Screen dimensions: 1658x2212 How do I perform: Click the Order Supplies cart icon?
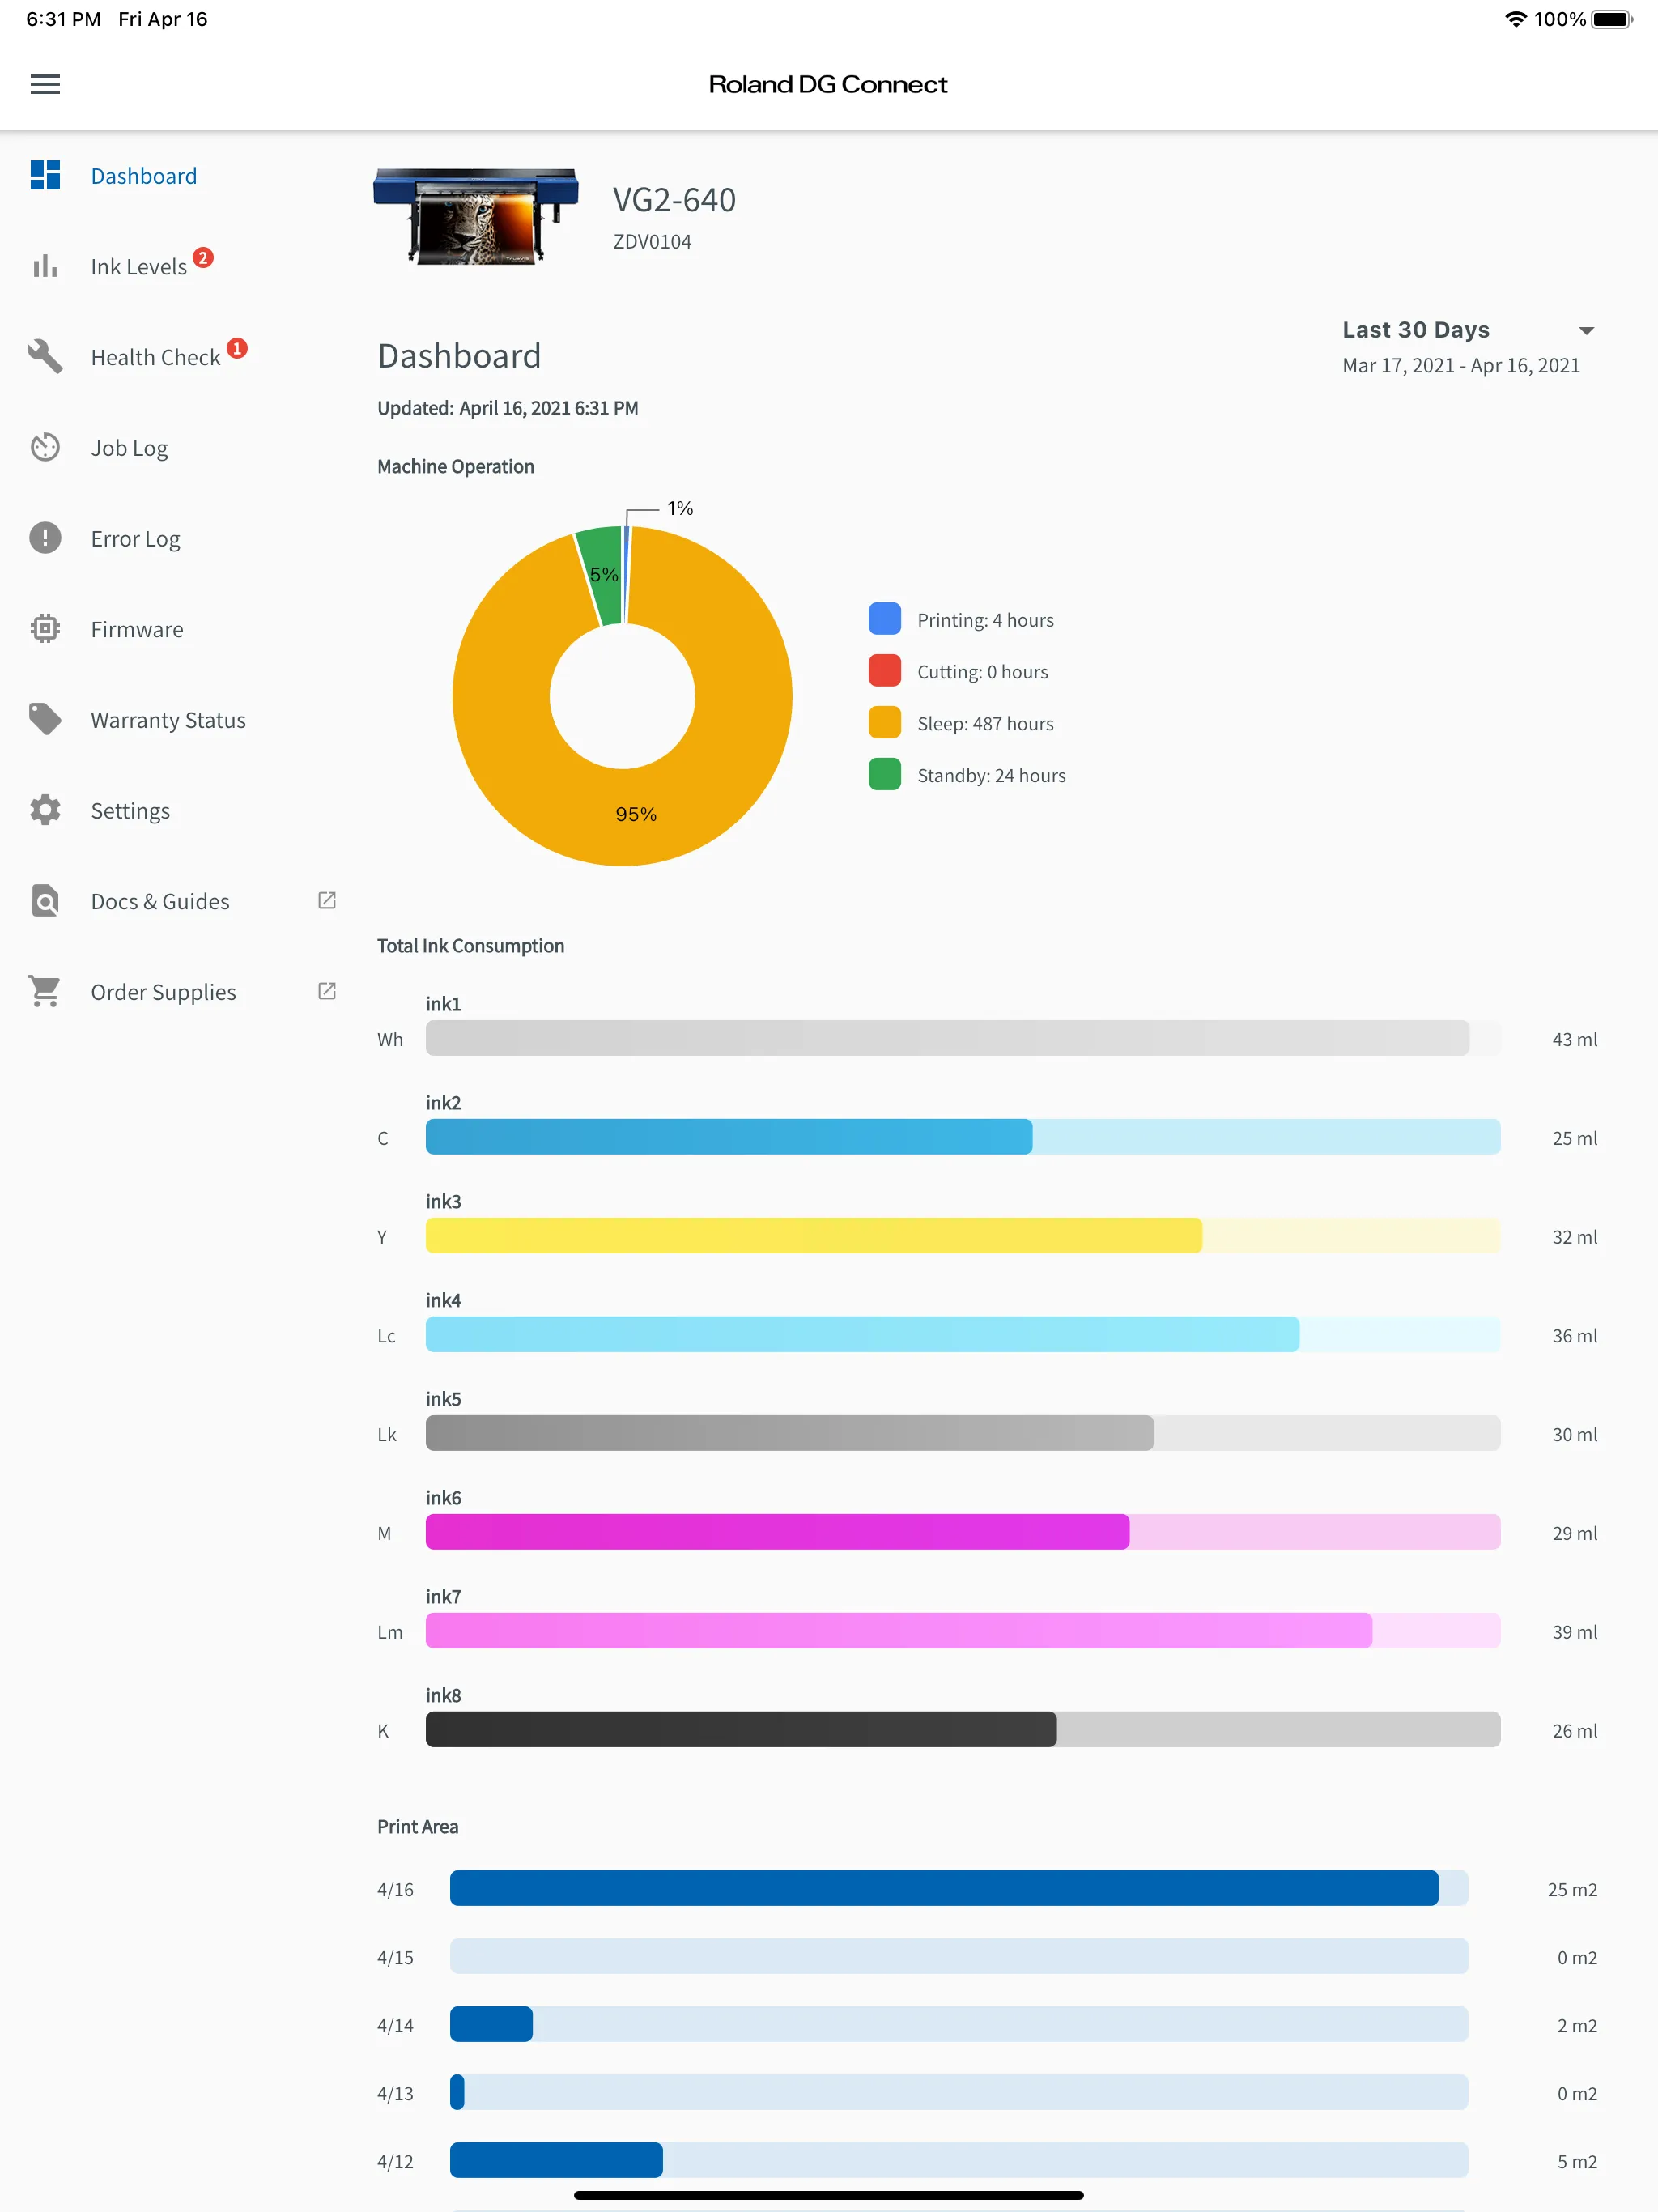click(x=45, y=991)
